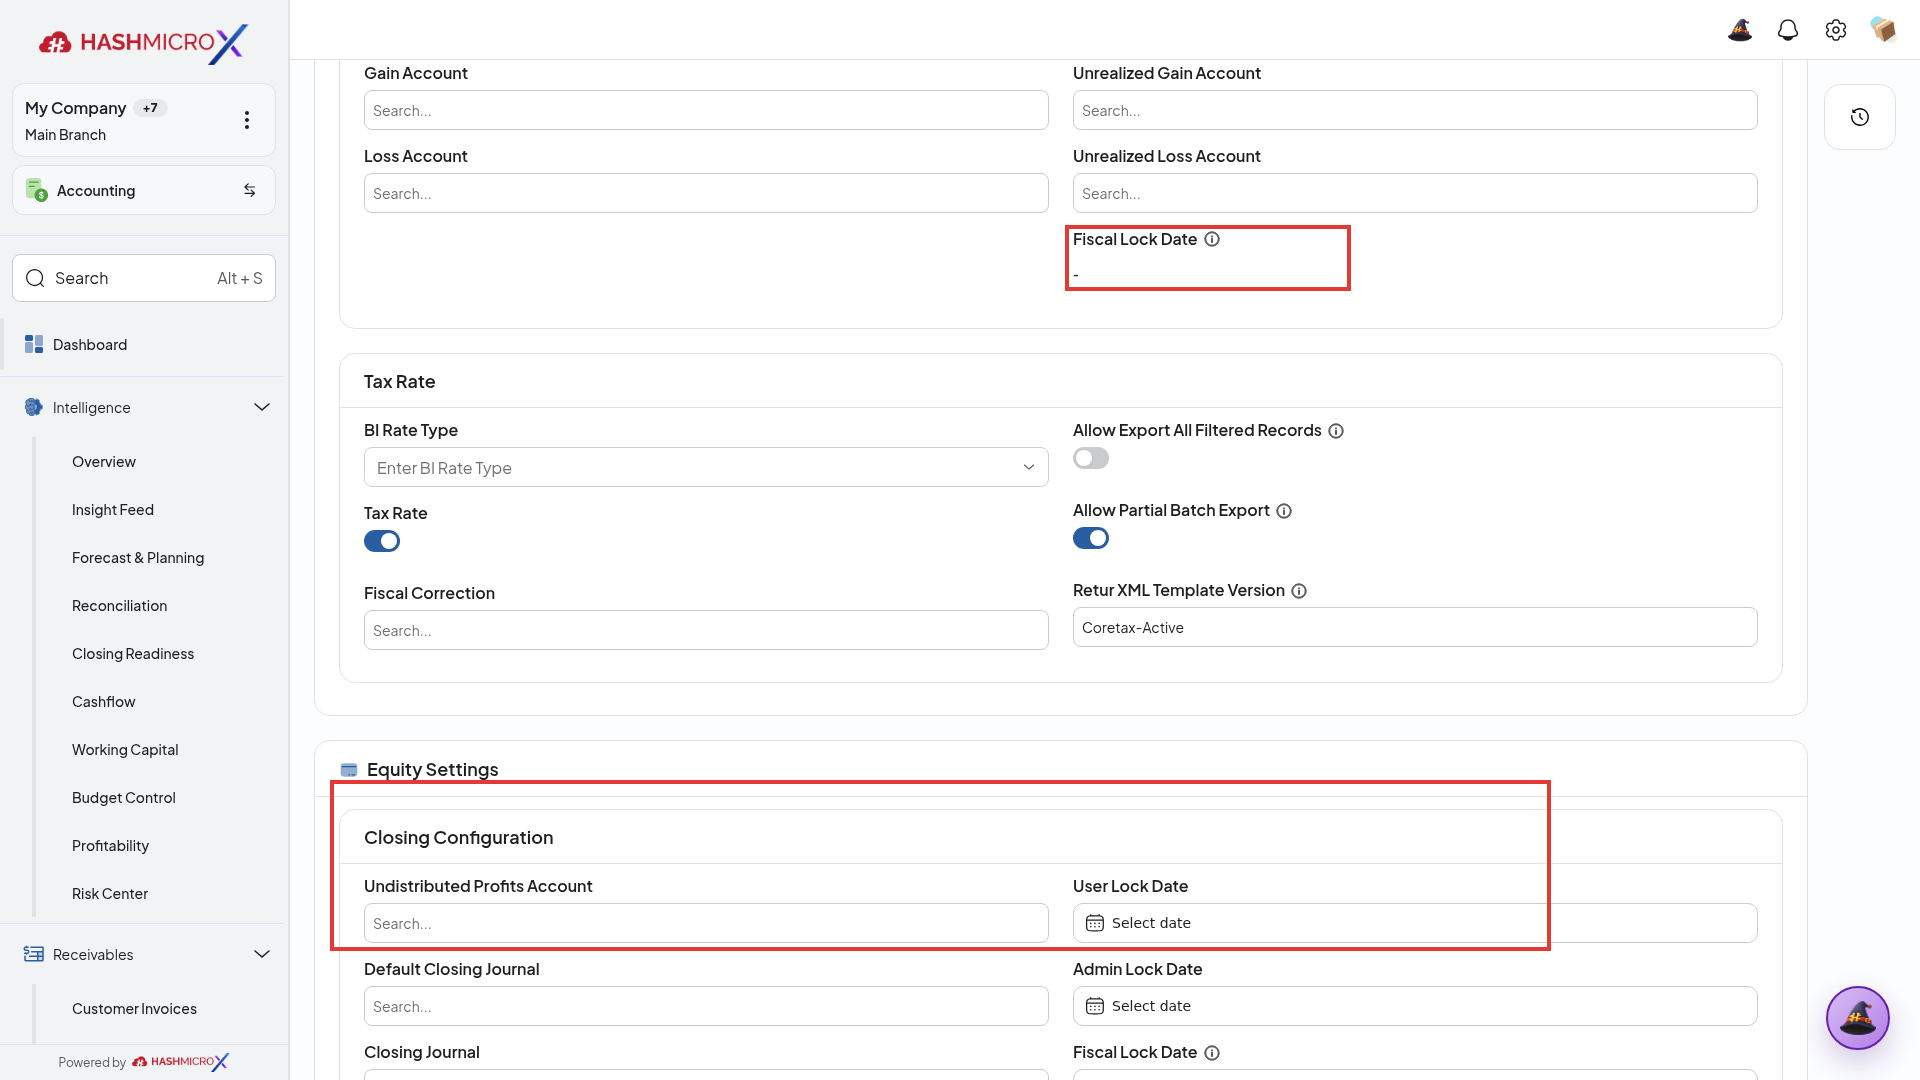This screenshot has width=1920, height=1080.
Task: Show info for upper Fiscal Lock Date
Action: 1212,239
